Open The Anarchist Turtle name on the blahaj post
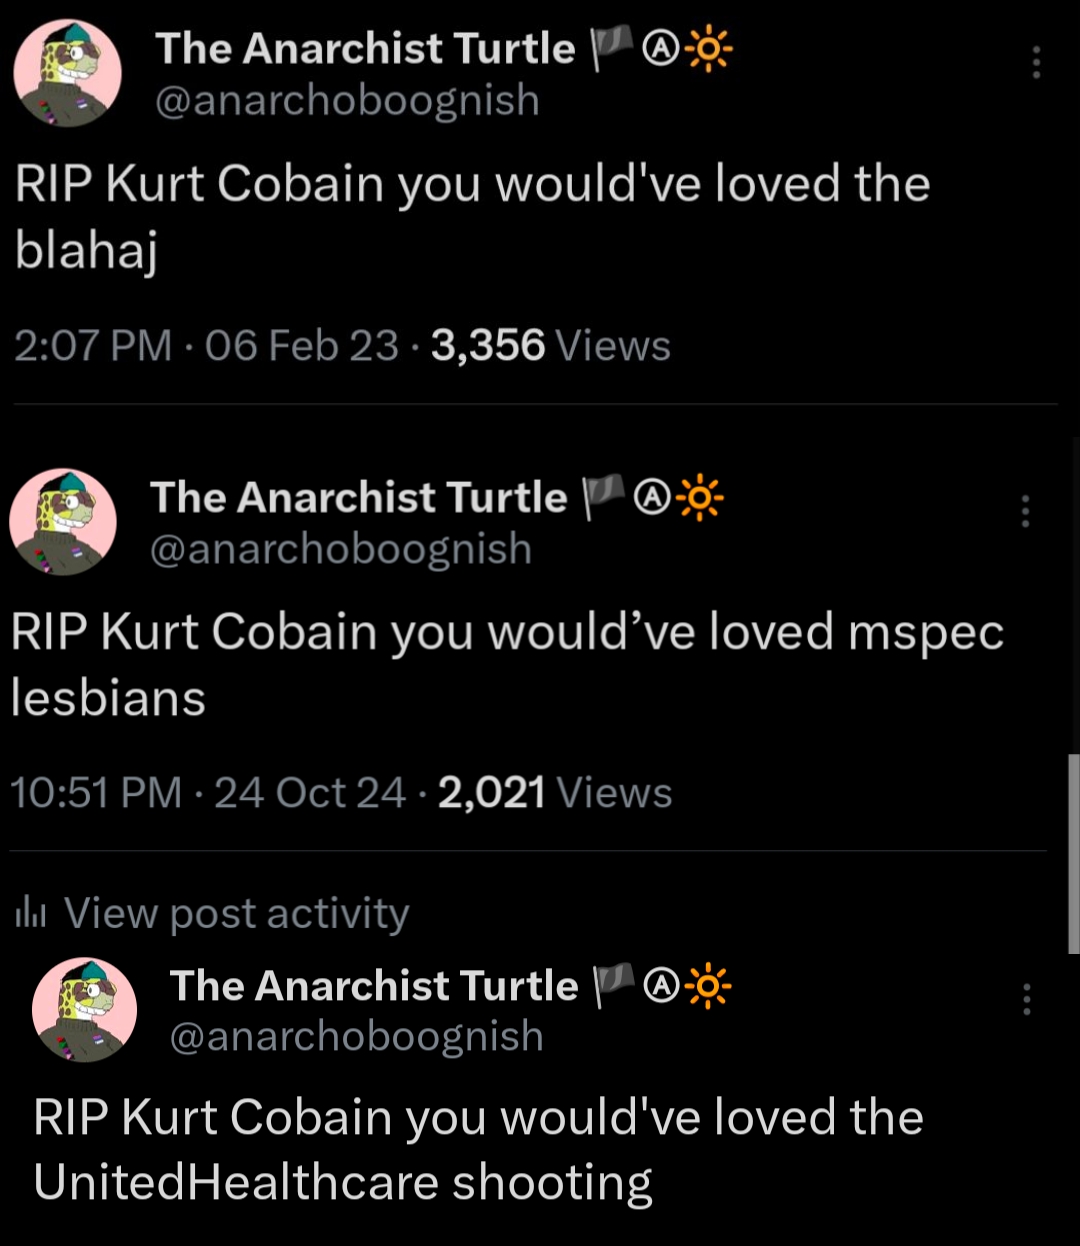This screenshot has width=1080, height=1246. (x=365, y=49)
